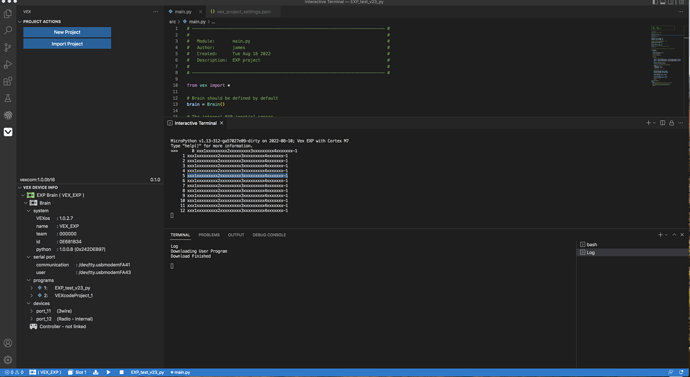This screenshot has width=690, height=377.
Task: Open the Manage gear icon
Action: click(x=7, y=360)
